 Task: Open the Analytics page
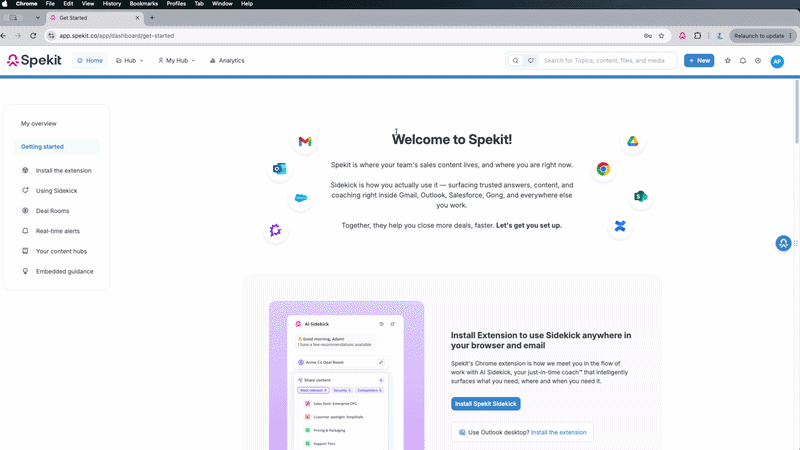coord(227,60)
